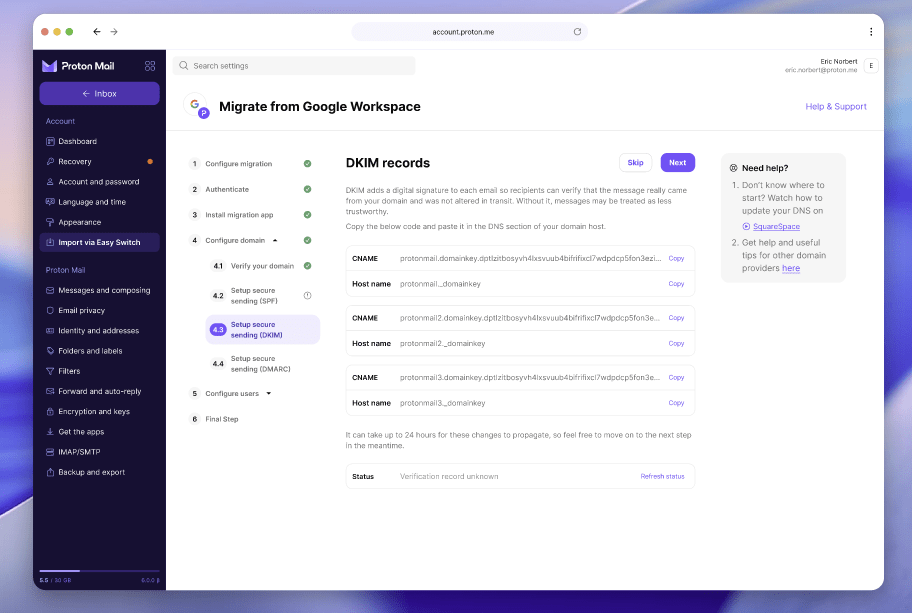This screenshot has width=912, height=613.
Task: Click the Need help lifebuoy icon
Action: (733, 168)
